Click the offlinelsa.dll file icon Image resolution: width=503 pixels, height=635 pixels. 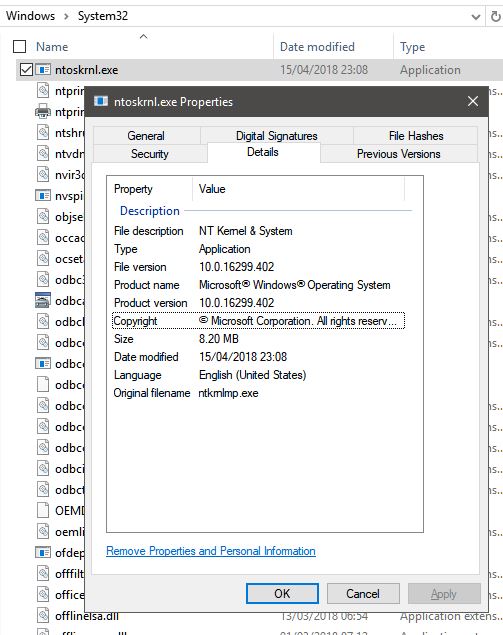[43, 616]
